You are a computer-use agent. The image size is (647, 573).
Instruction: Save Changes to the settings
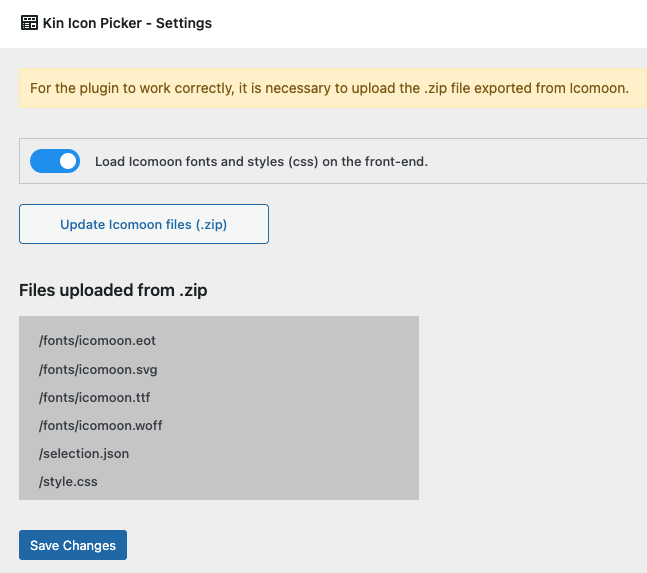(73, 545)
